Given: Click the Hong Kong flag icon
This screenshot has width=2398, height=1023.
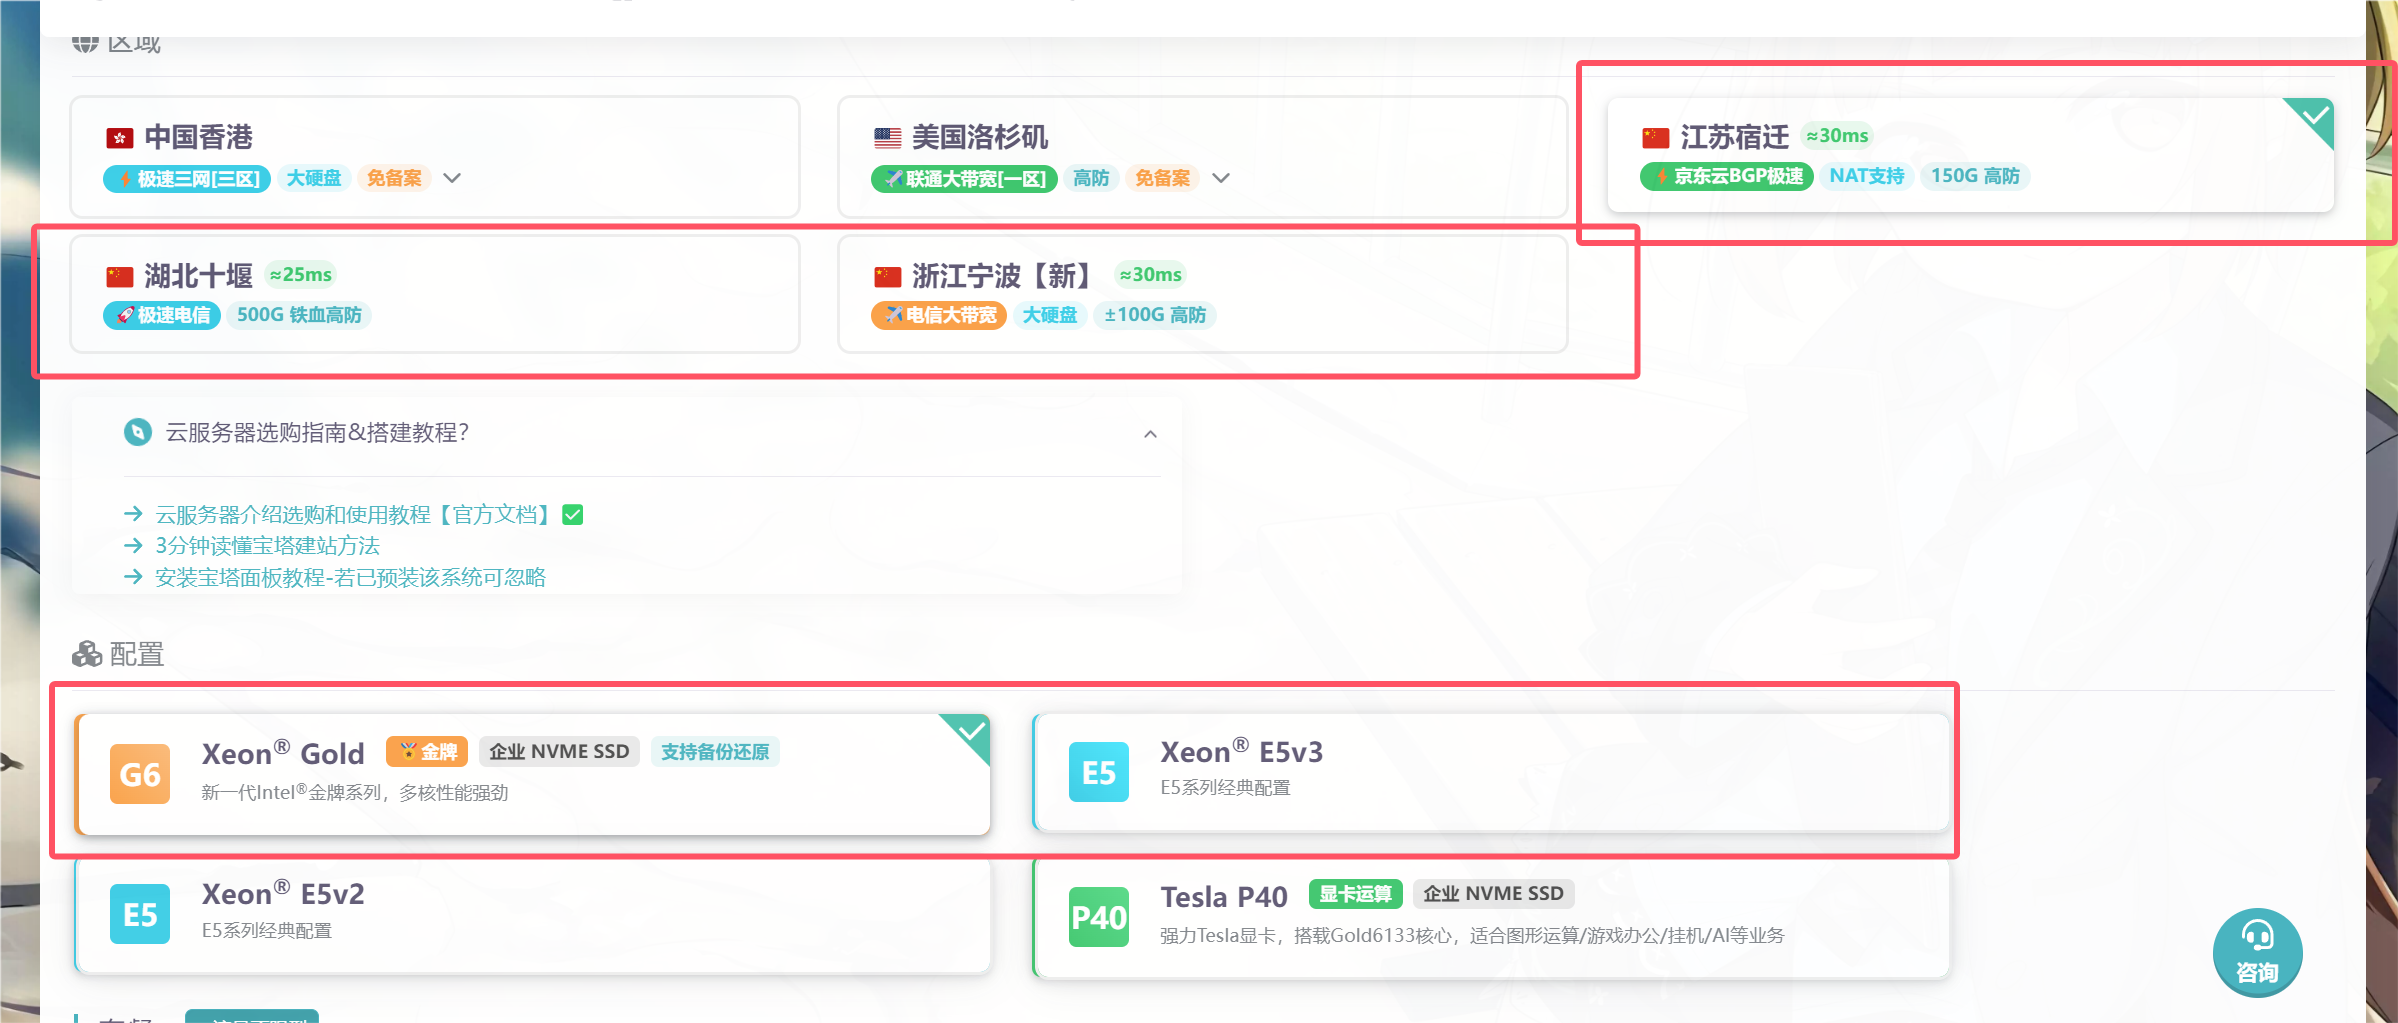Looking at the screenshot, I should click(x=120, y=138).
